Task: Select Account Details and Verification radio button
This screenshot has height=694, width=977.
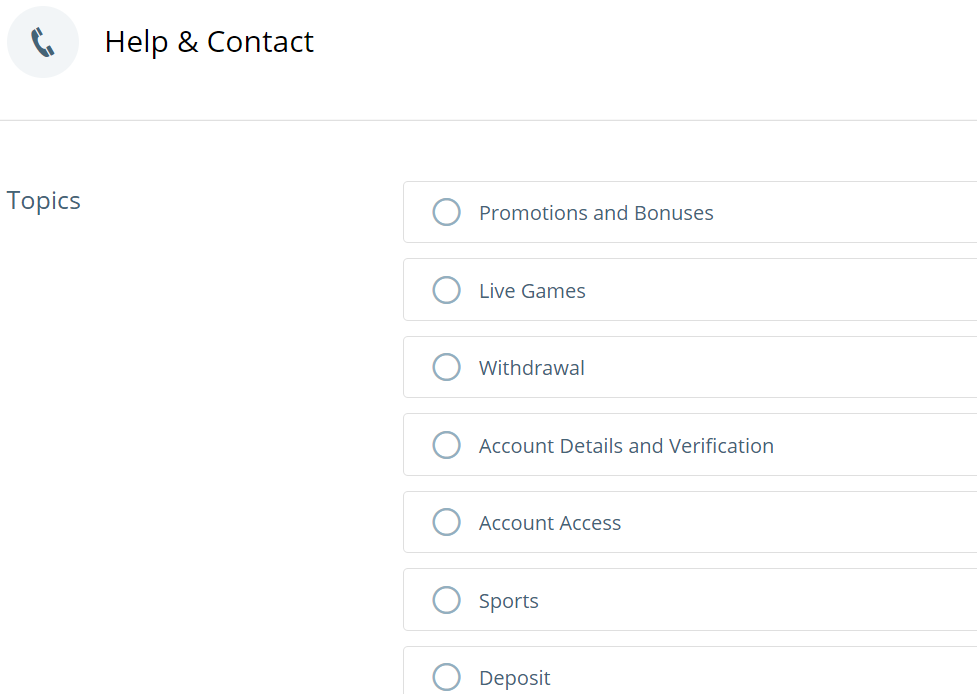Action: (447, 445)
